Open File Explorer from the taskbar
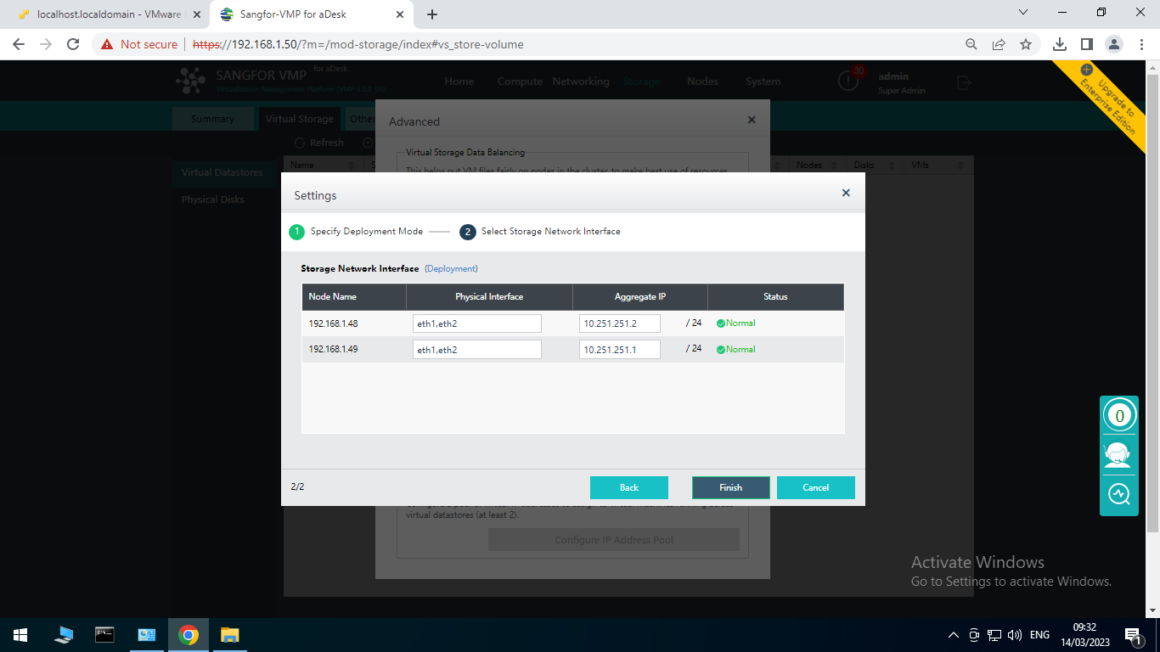Image resolution: width=1160 pixels, height=652 pixels. coord(230,635)
